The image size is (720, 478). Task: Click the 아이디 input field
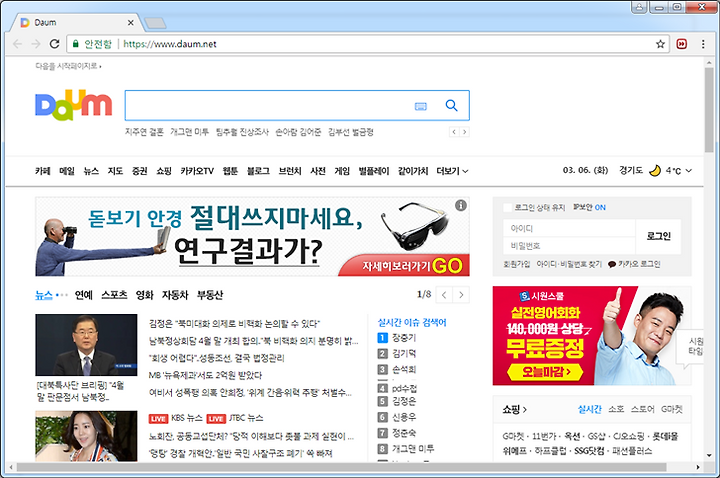coord(569,228)
